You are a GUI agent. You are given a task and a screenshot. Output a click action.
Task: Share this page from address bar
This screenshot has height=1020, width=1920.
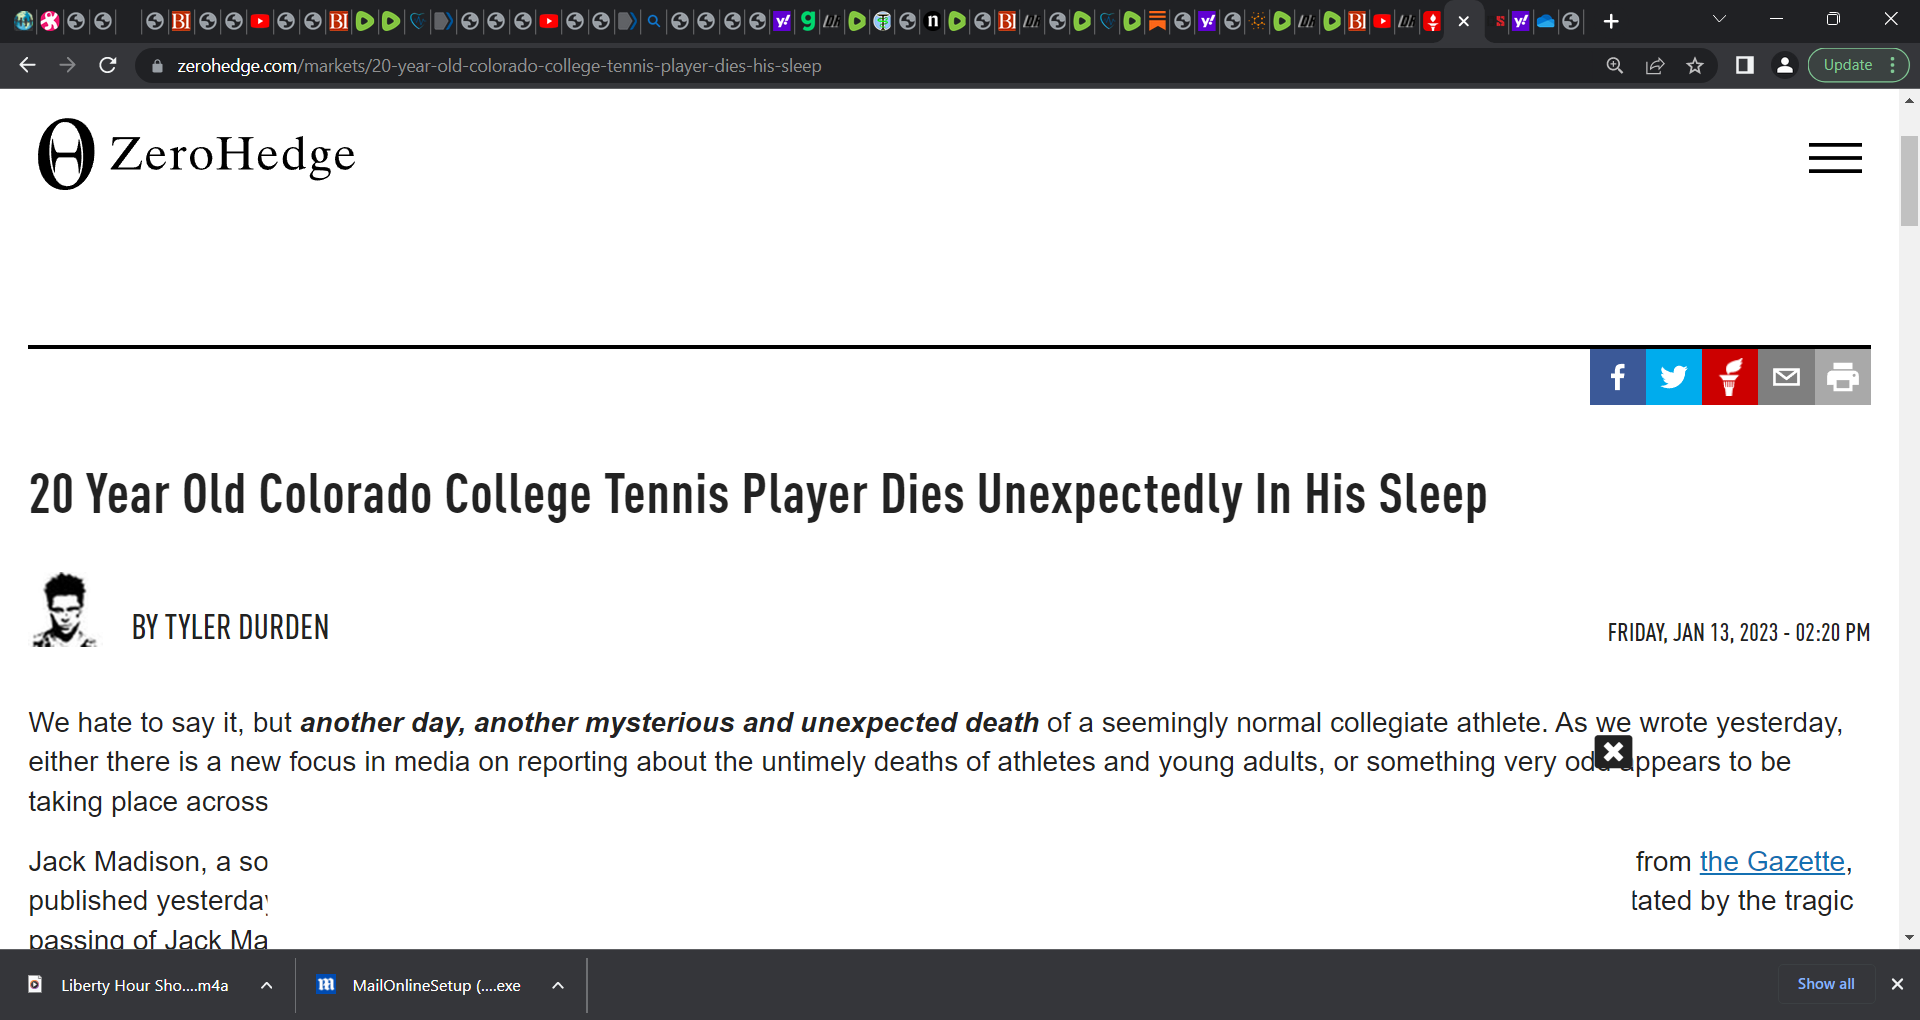[x=1655, y=65]
